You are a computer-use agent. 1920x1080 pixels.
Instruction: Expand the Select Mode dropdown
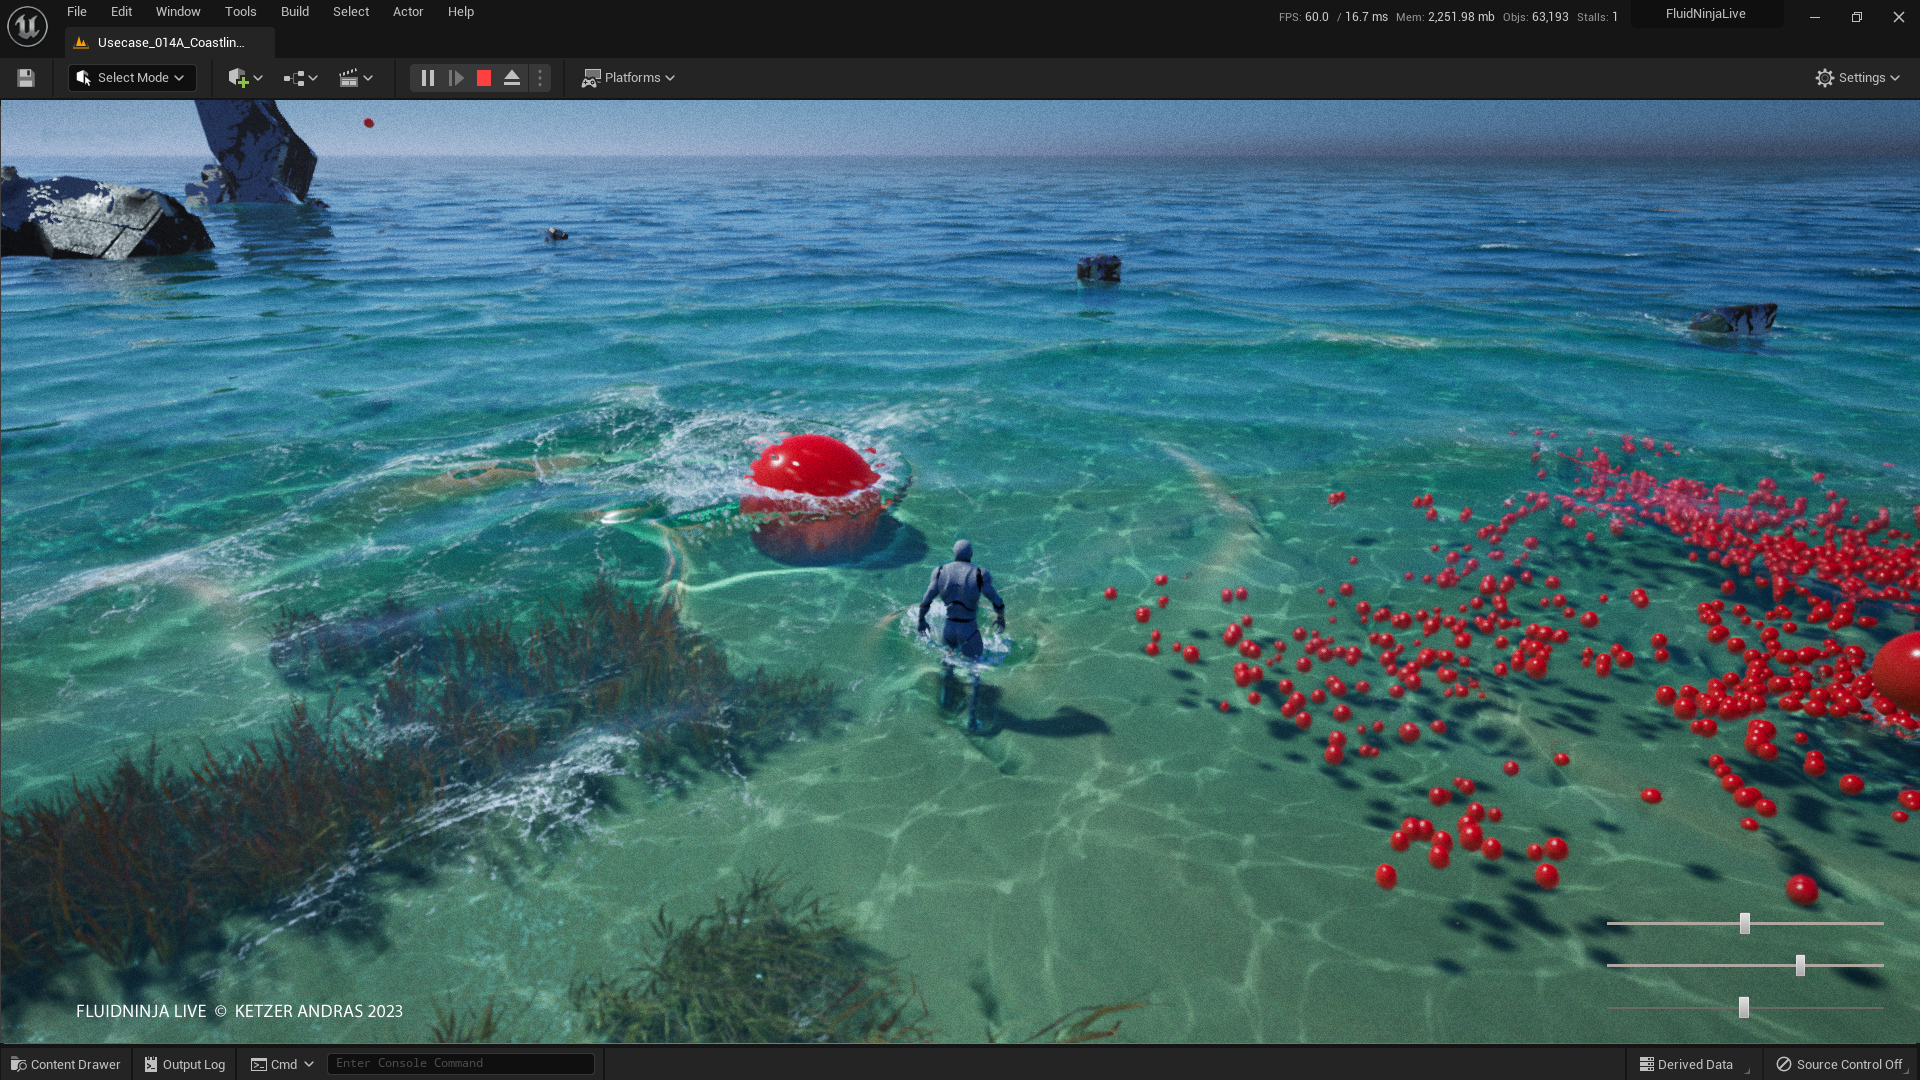pos(132,78)
